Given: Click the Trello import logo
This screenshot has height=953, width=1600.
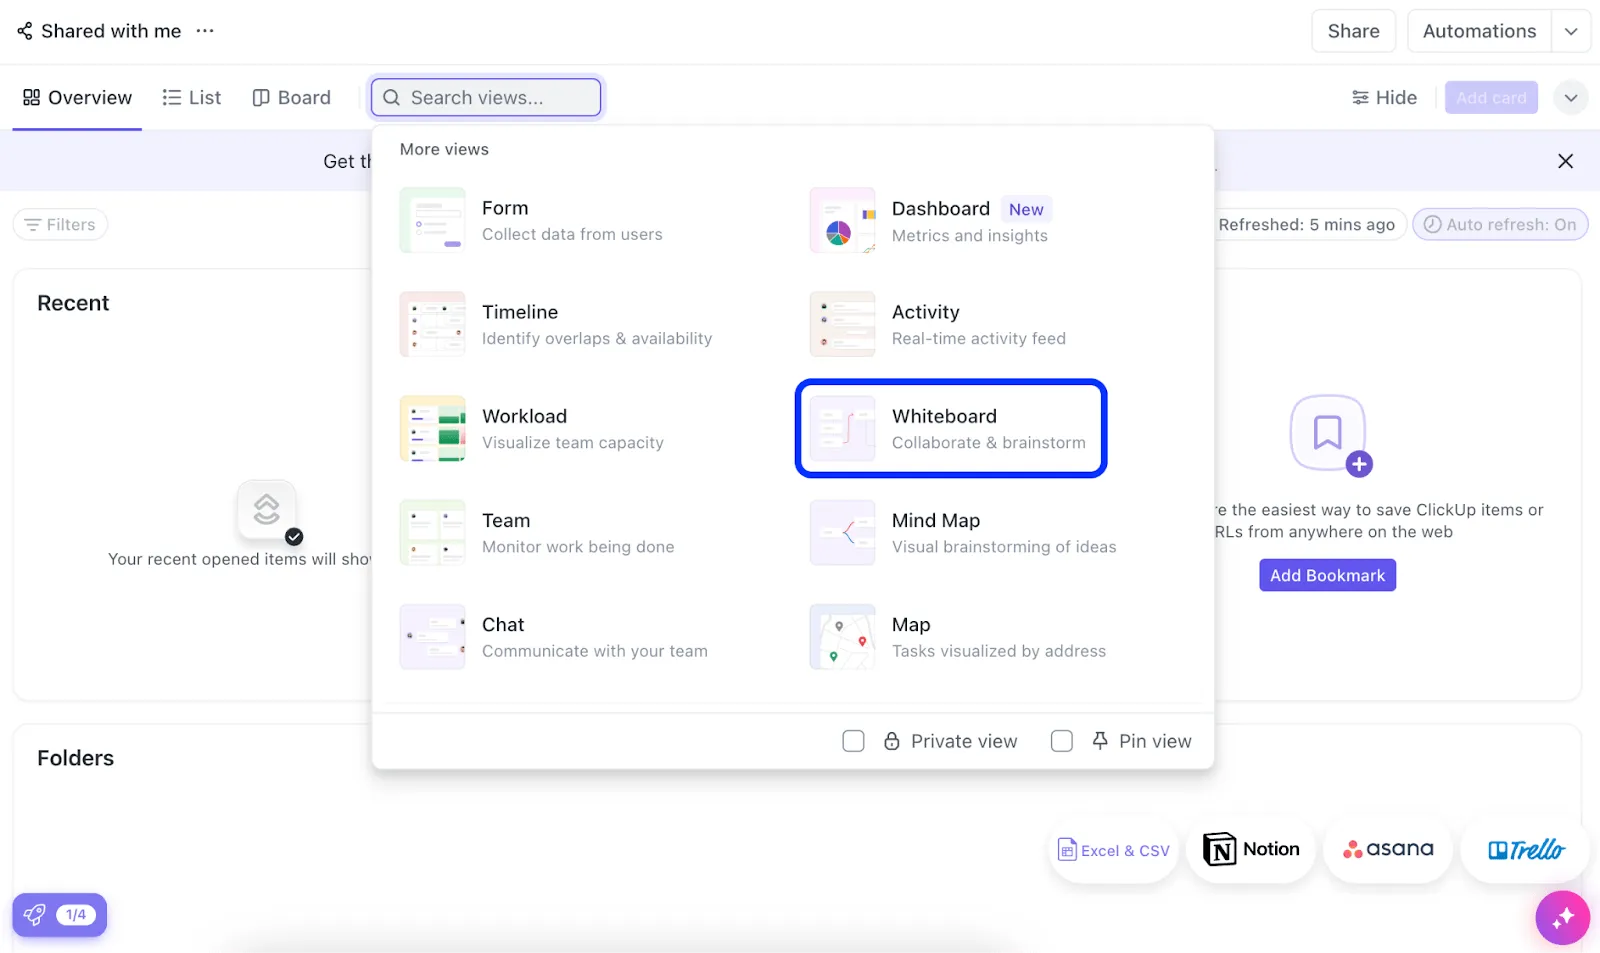Looking at the screenshot, I should point(1526,849).
